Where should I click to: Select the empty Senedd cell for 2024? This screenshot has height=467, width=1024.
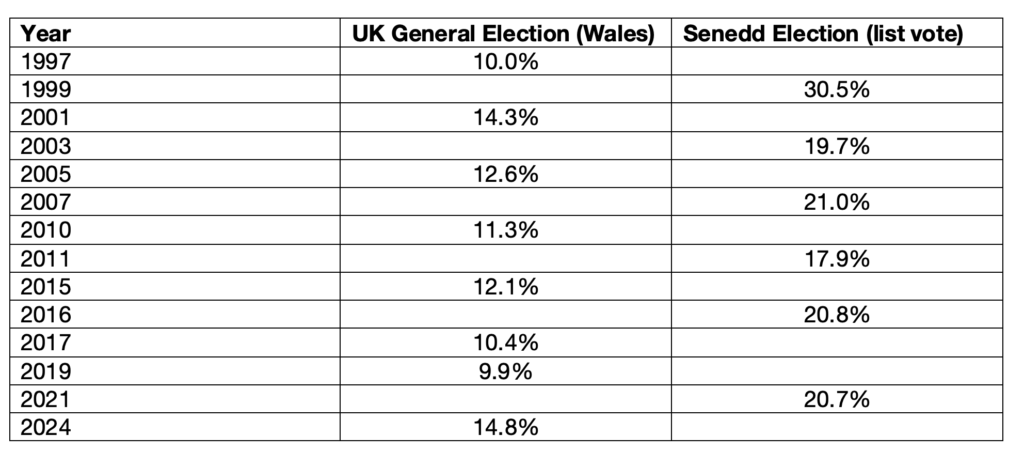click(837, 427)
